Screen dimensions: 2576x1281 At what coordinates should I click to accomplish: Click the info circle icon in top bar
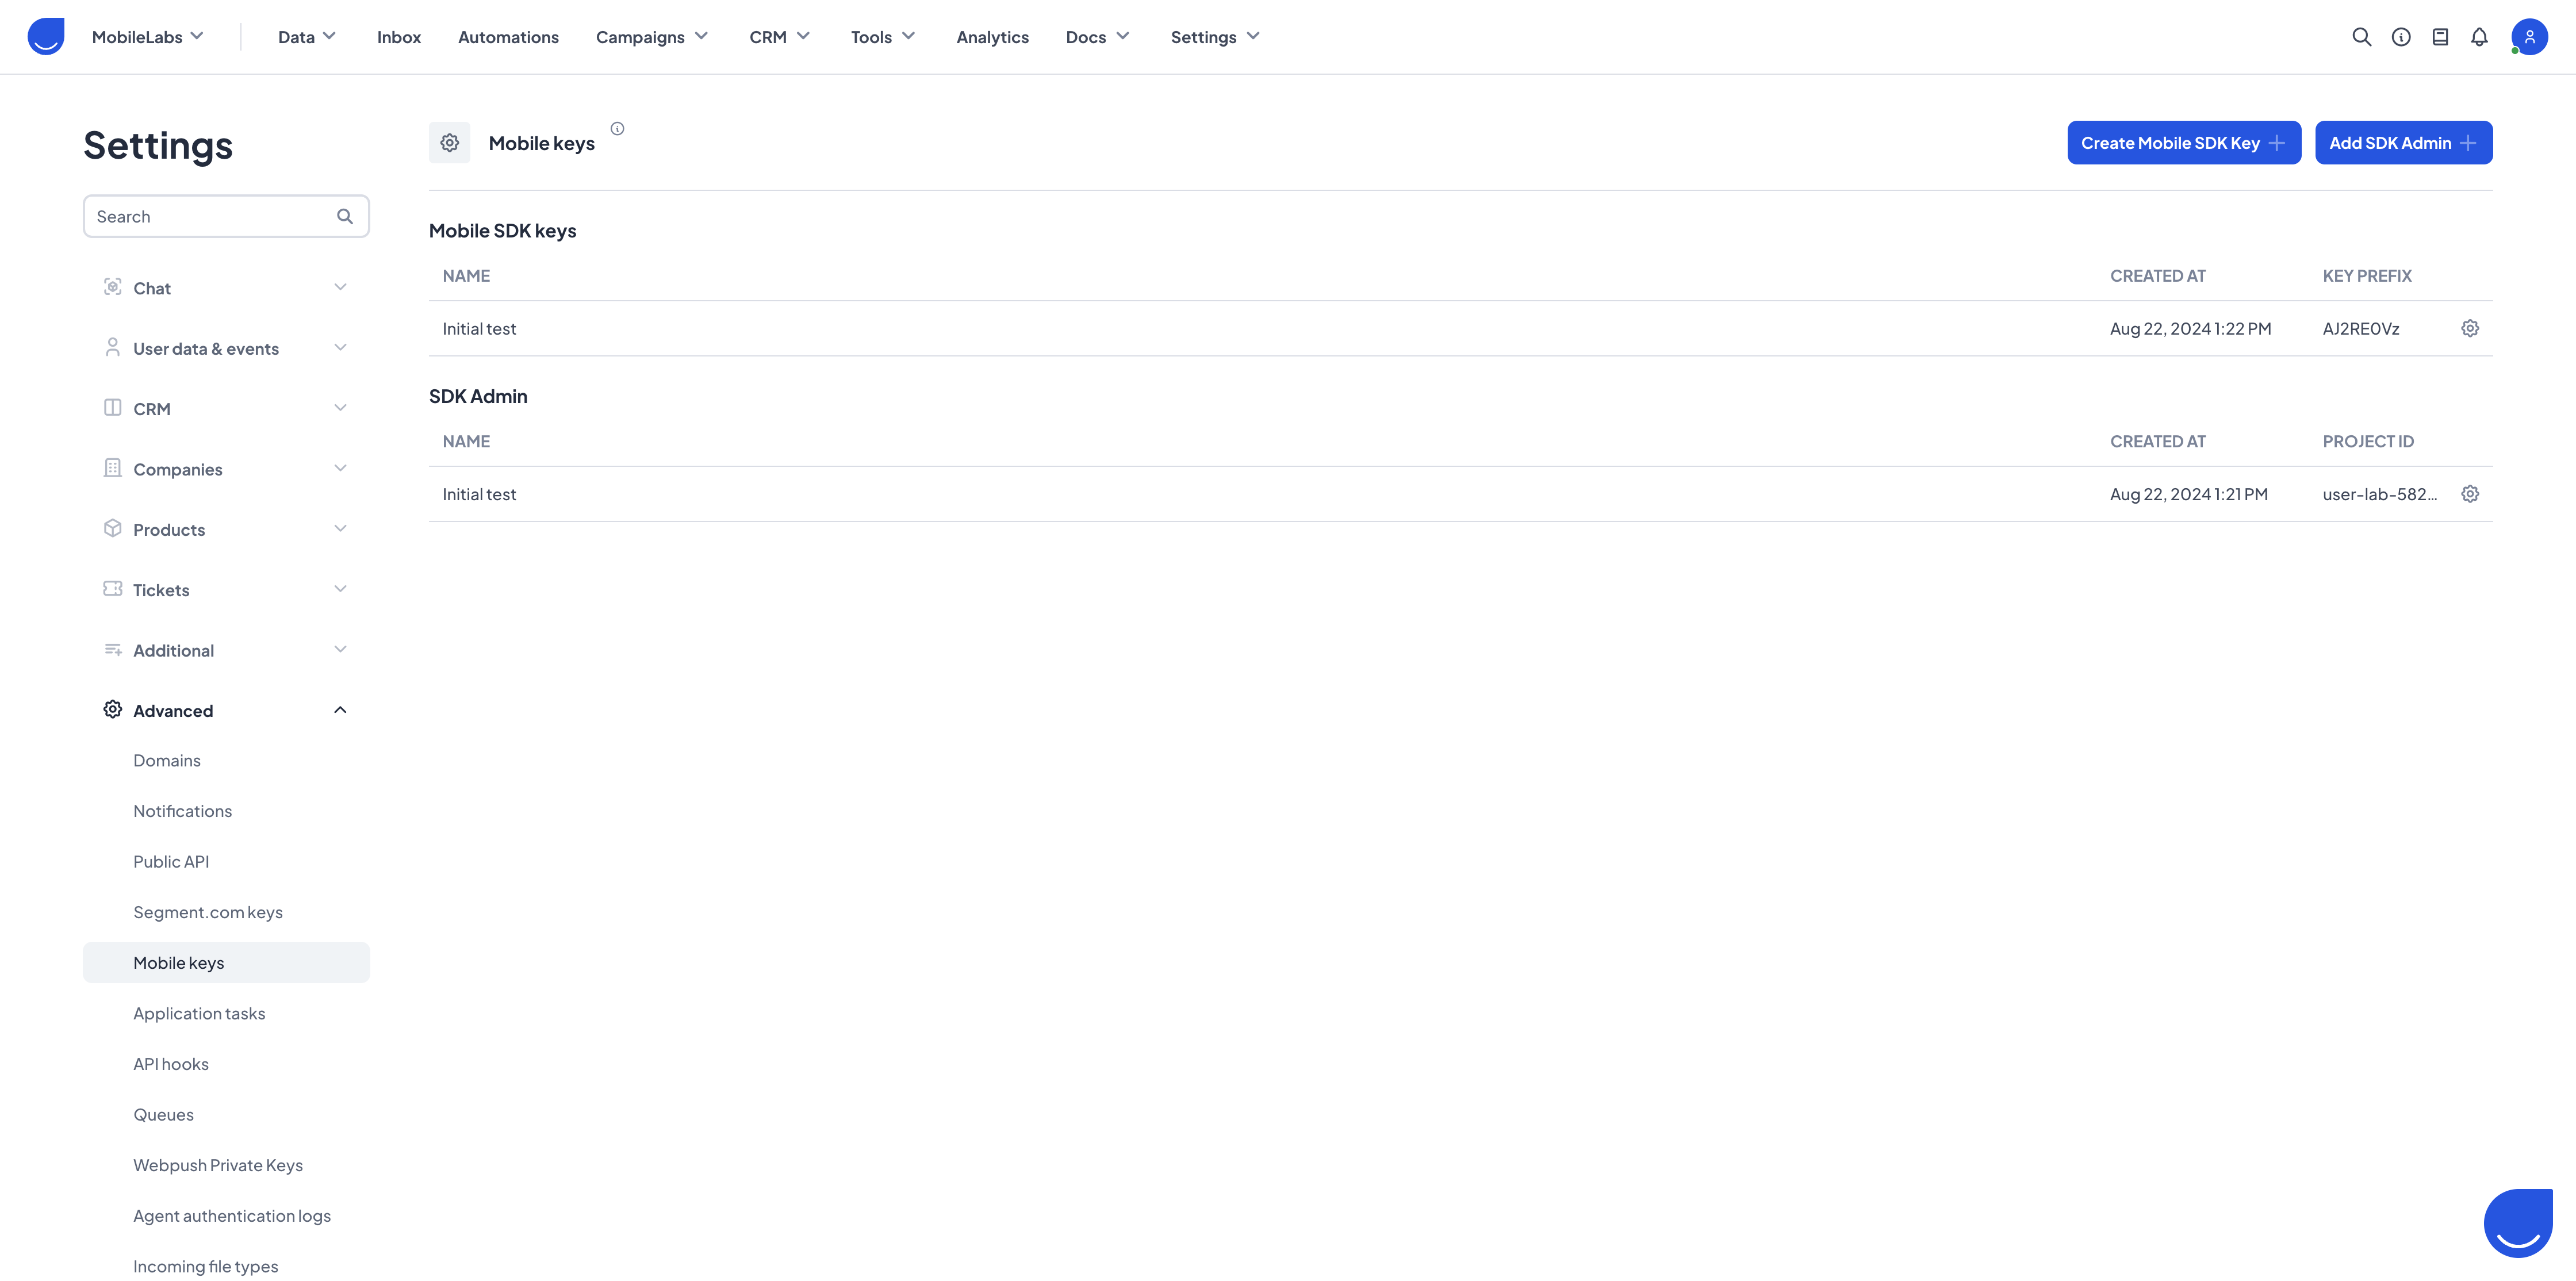tap(2400, 37)
